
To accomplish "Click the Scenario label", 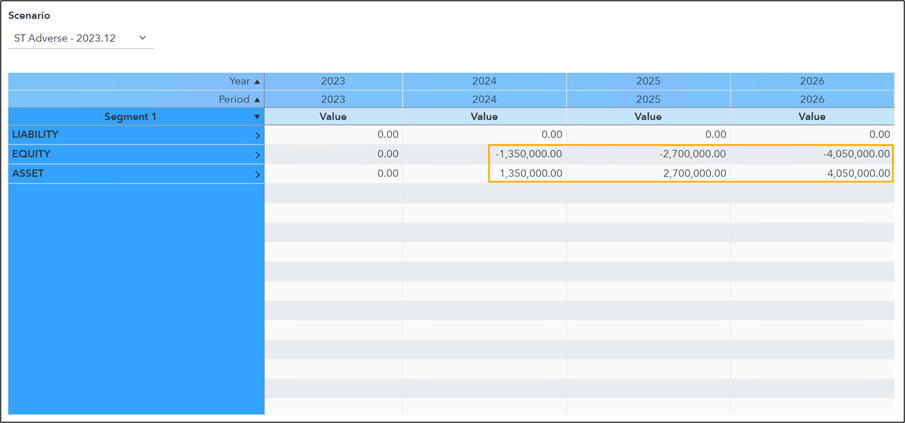I will point(29,16).
